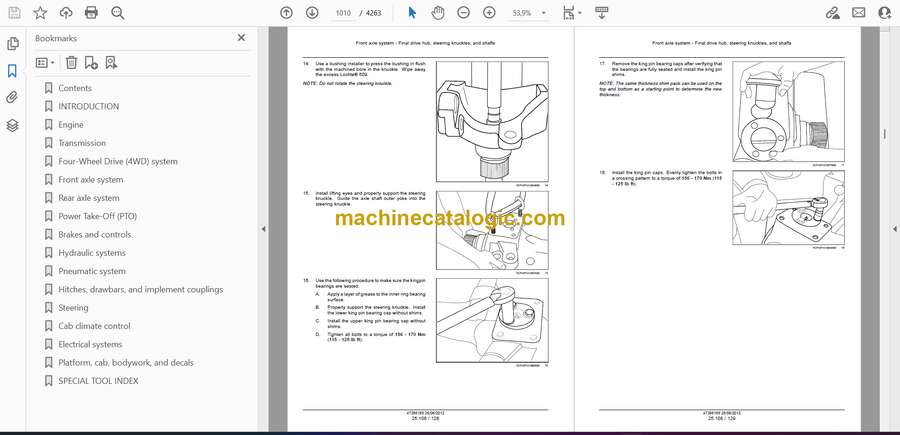The image size is (900, 435).
Task: Select the arrow selection tool
Action: [412, 13]
